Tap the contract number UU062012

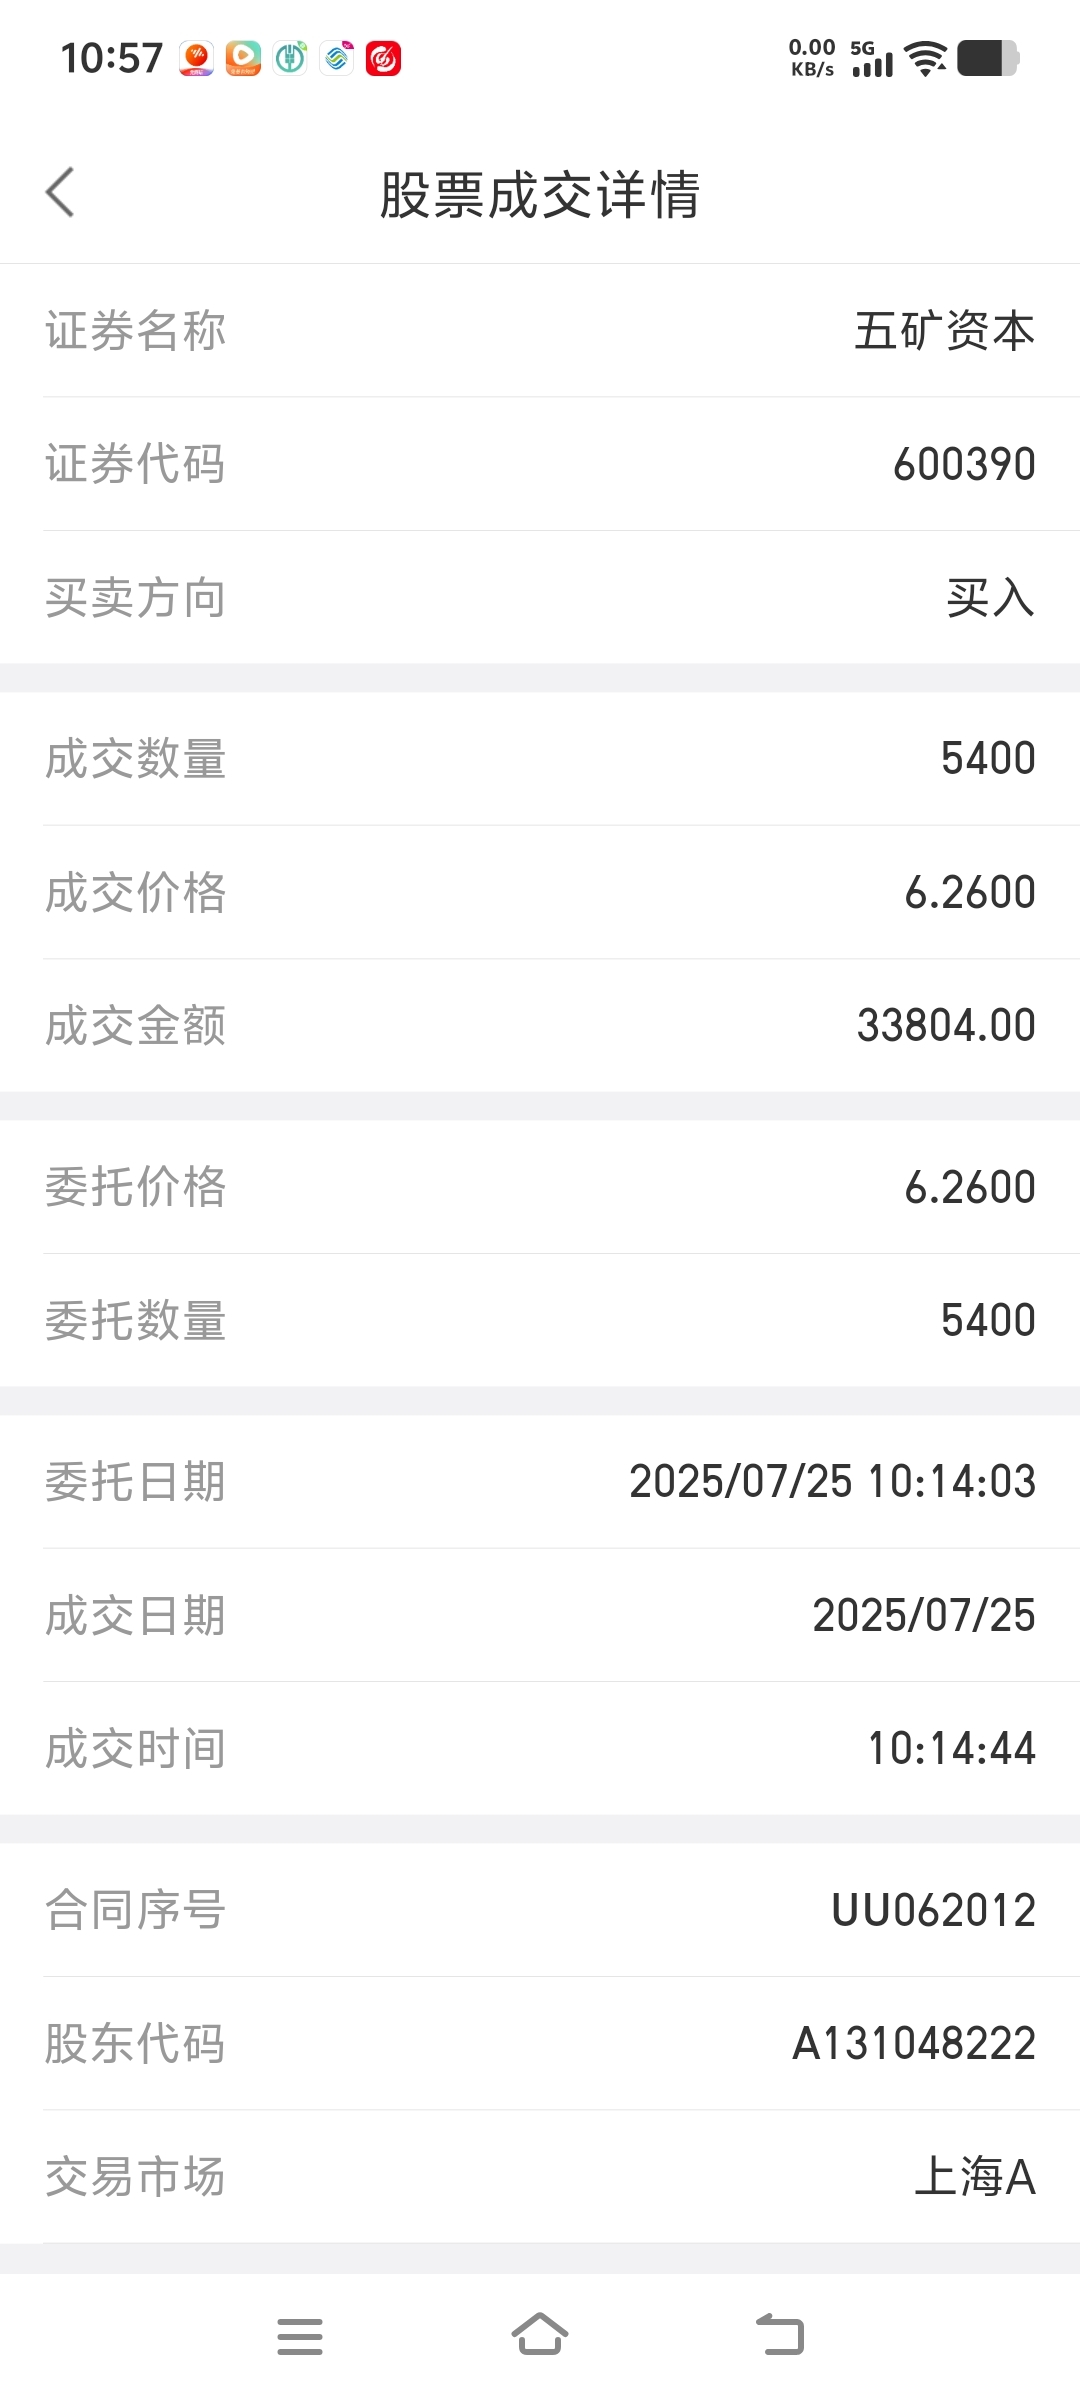[933, 1910]
